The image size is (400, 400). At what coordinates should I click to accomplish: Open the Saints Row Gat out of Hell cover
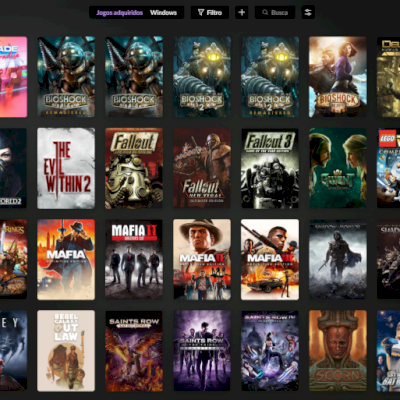(x=134, y=351)
